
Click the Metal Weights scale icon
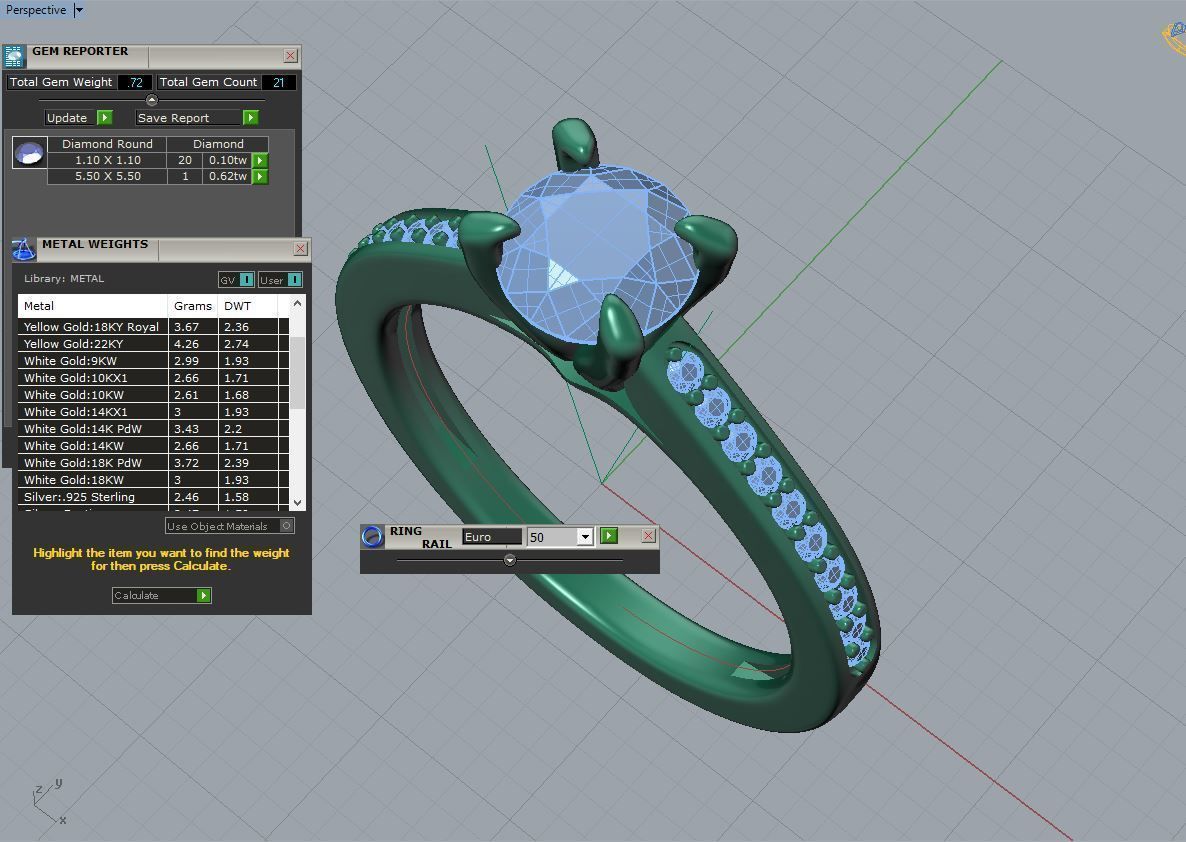(x=23, y=250)
